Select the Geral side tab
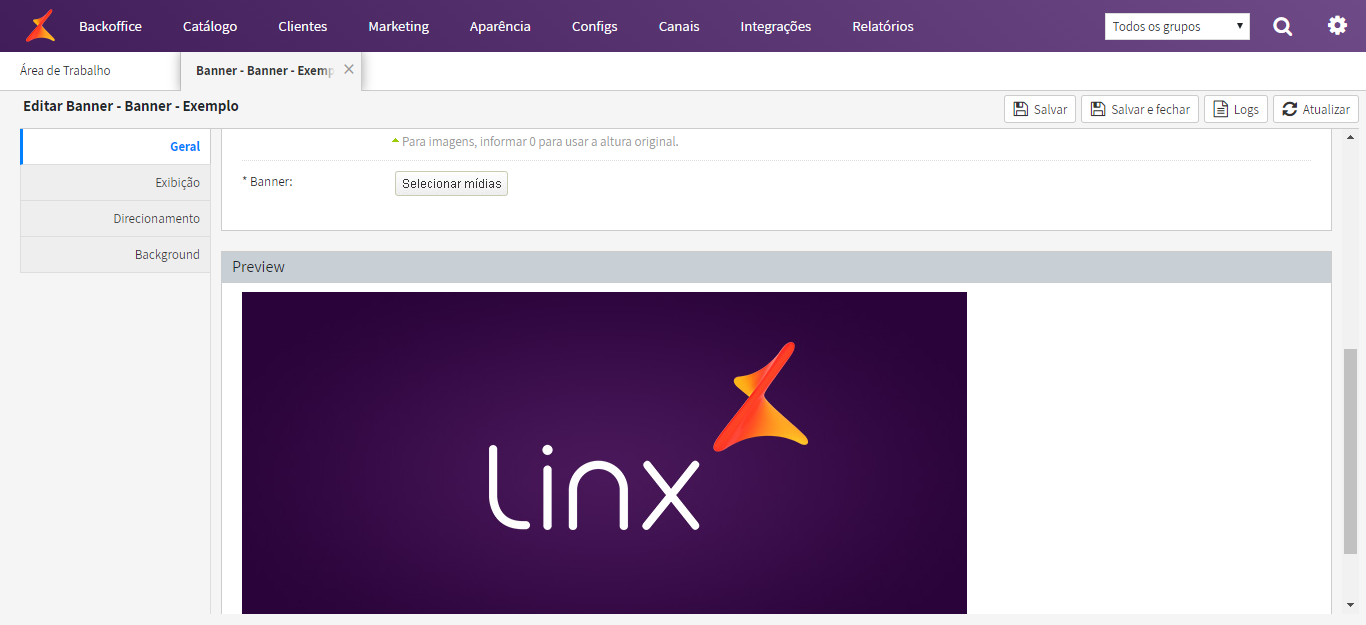Image resolution: width=1366 pixels, height=625 pixels. pyautogui.click(x=115, y=146)
